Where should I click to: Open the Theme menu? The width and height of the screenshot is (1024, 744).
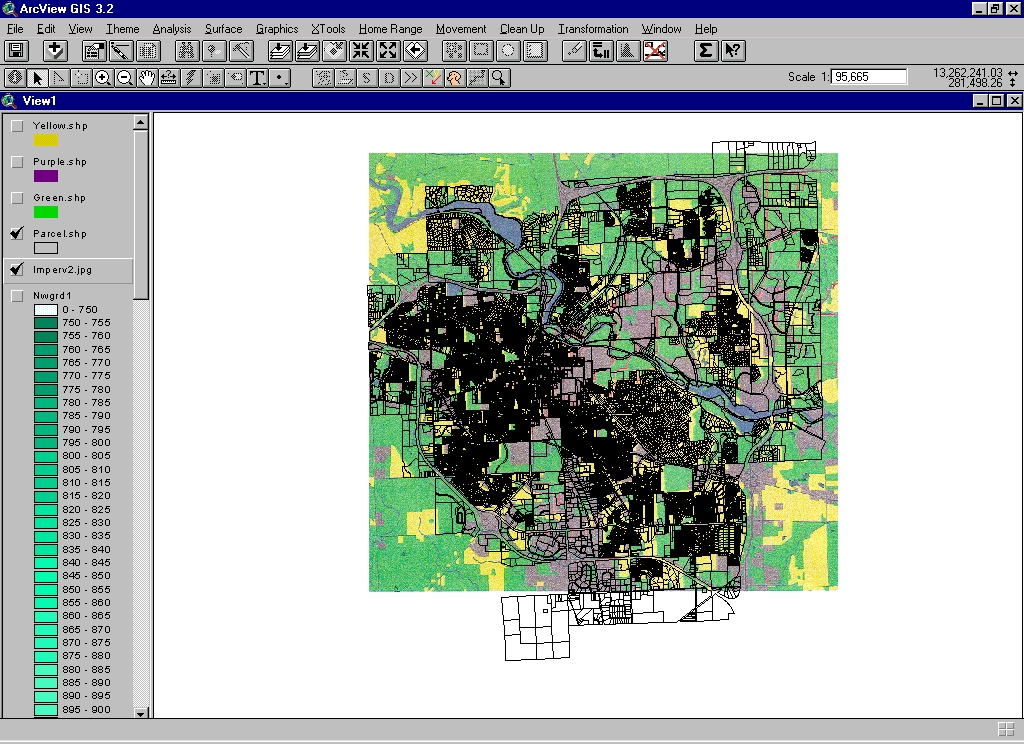point(123,29)
